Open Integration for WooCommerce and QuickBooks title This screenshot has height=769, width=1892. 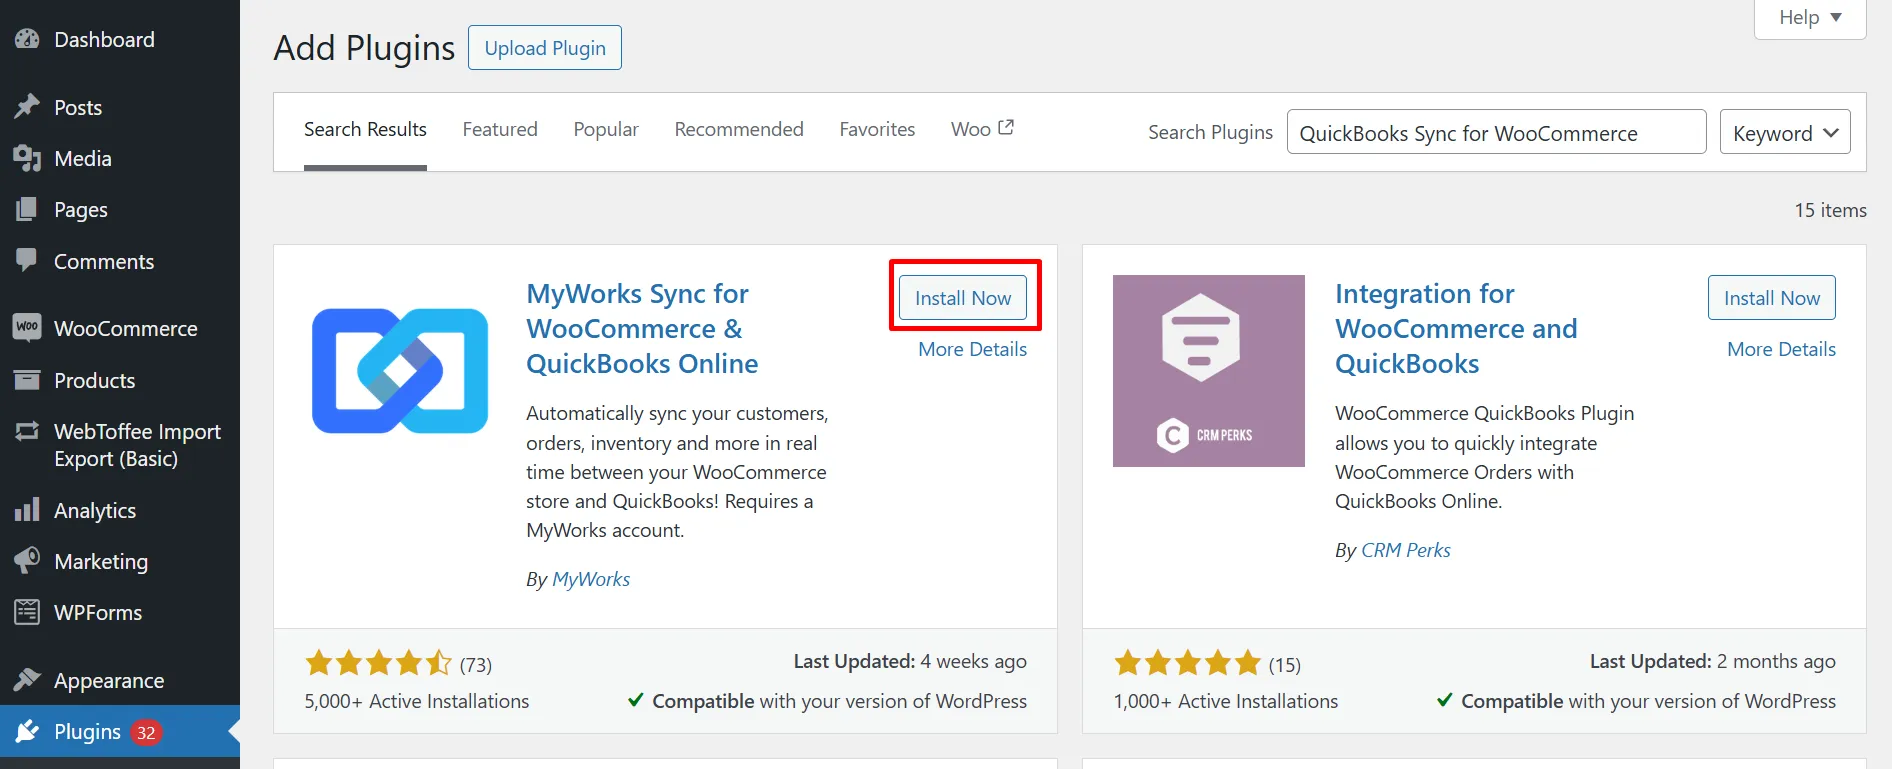1456,328
